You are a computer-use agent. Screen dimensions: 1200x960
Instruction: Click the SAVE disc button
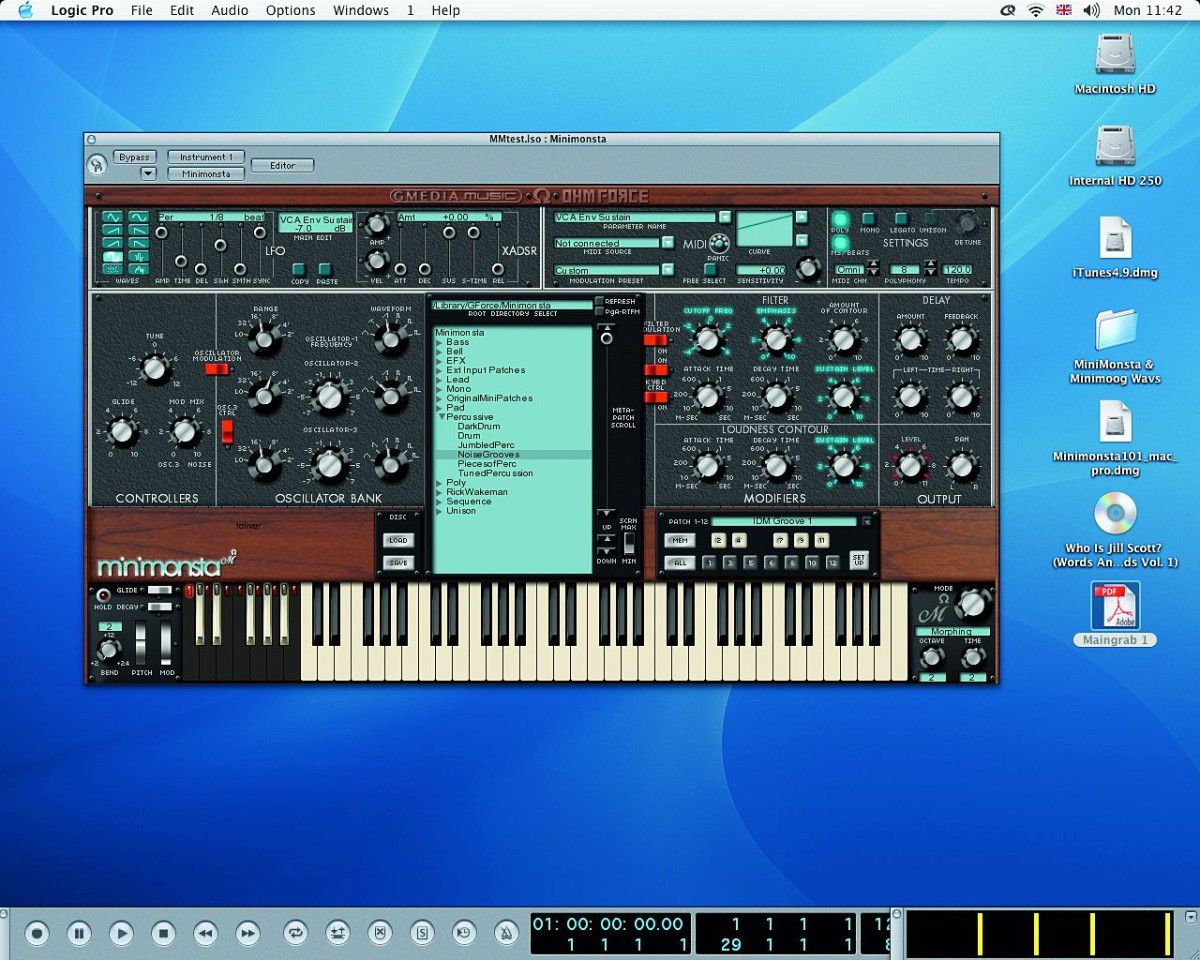point(398,563)
